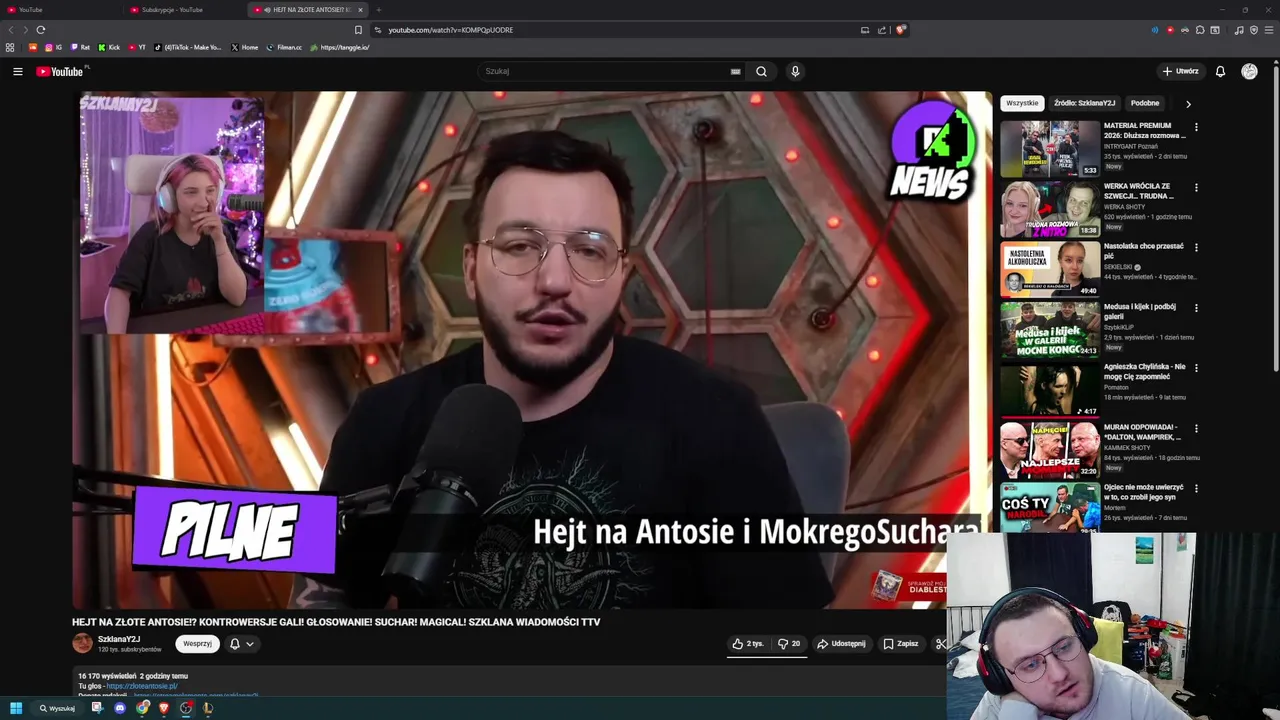Open the browser main hamburger menu
The width and height of the screenshot is (1280, 720).
tap(1268, 30)
